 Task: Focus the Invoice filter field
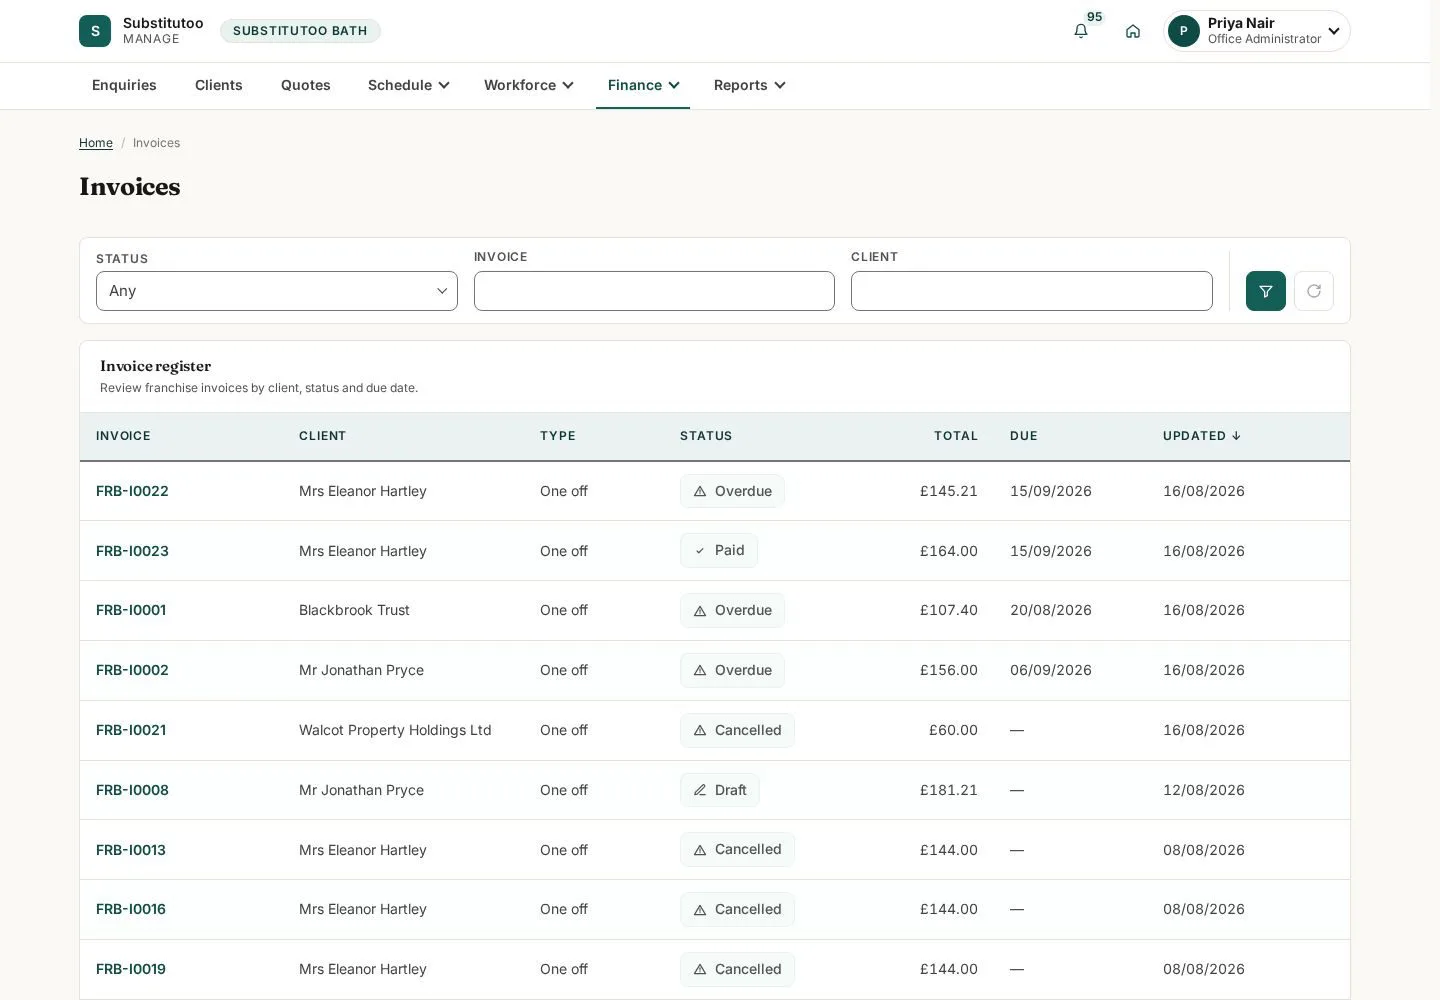pos(654,291)
